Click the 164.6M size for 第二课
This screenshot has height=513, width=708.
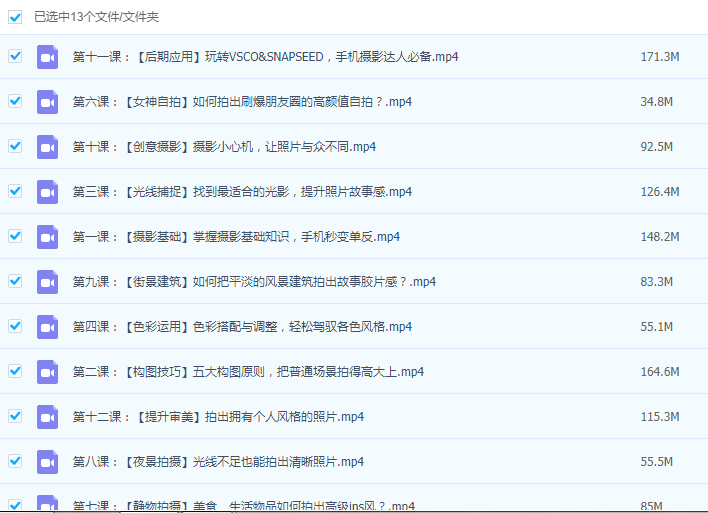point(659,372)
